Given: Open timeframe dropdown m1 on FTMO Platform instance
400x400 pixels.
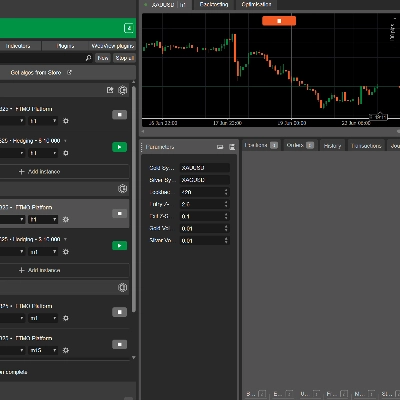Looking at the screenshot, I should [43, 318].
